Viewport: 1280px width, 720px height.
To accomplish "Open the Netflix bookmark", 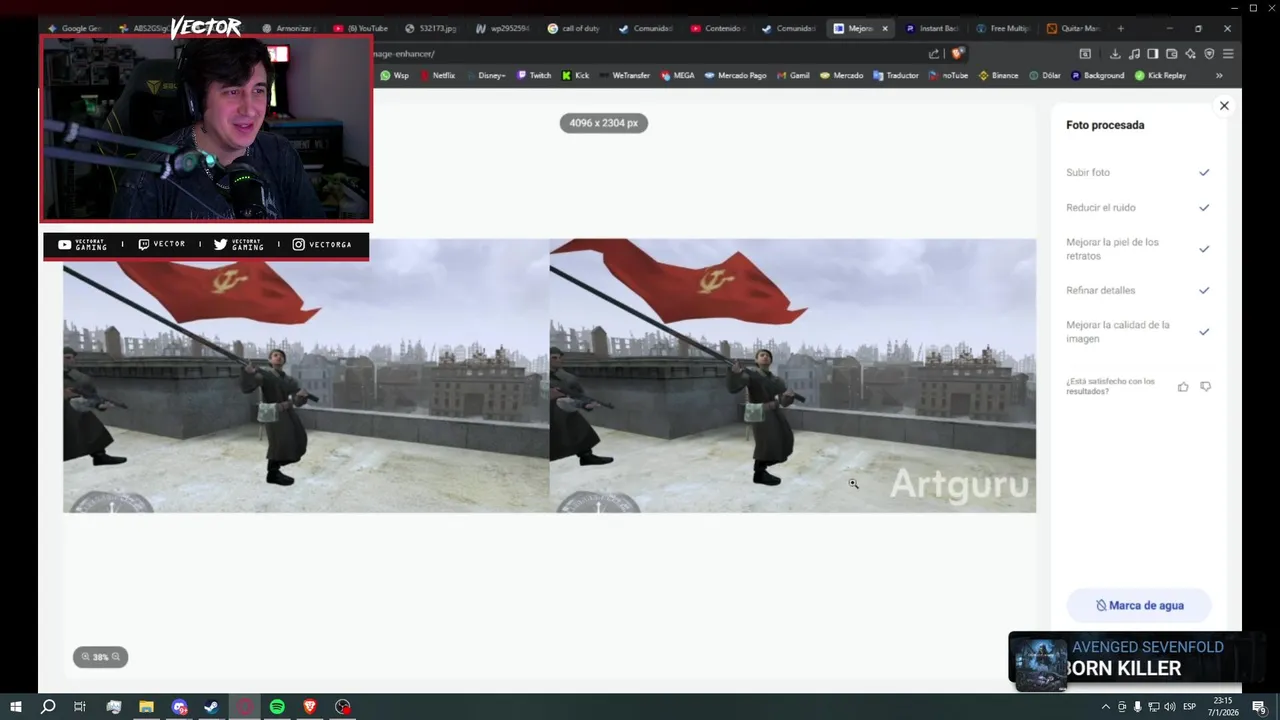I will tap(437, 76).
